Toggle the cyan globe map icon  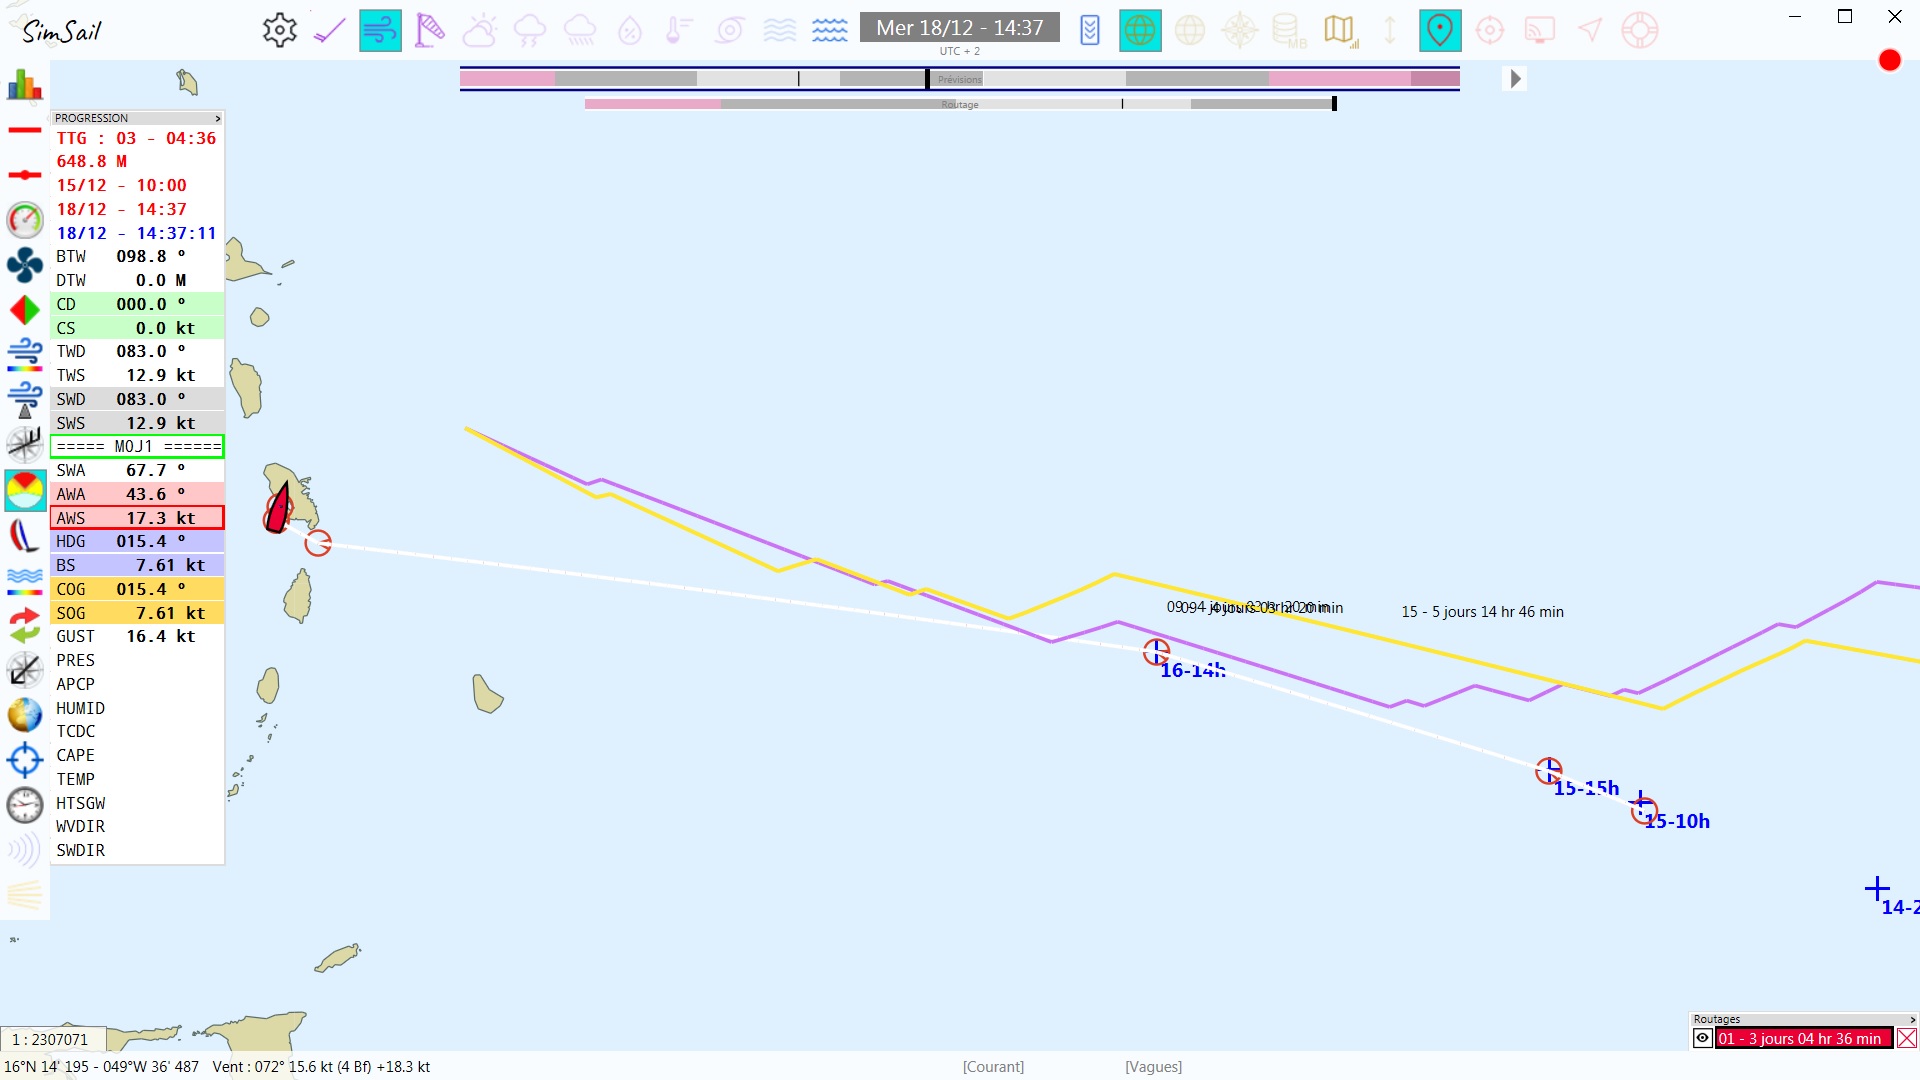1140,30
